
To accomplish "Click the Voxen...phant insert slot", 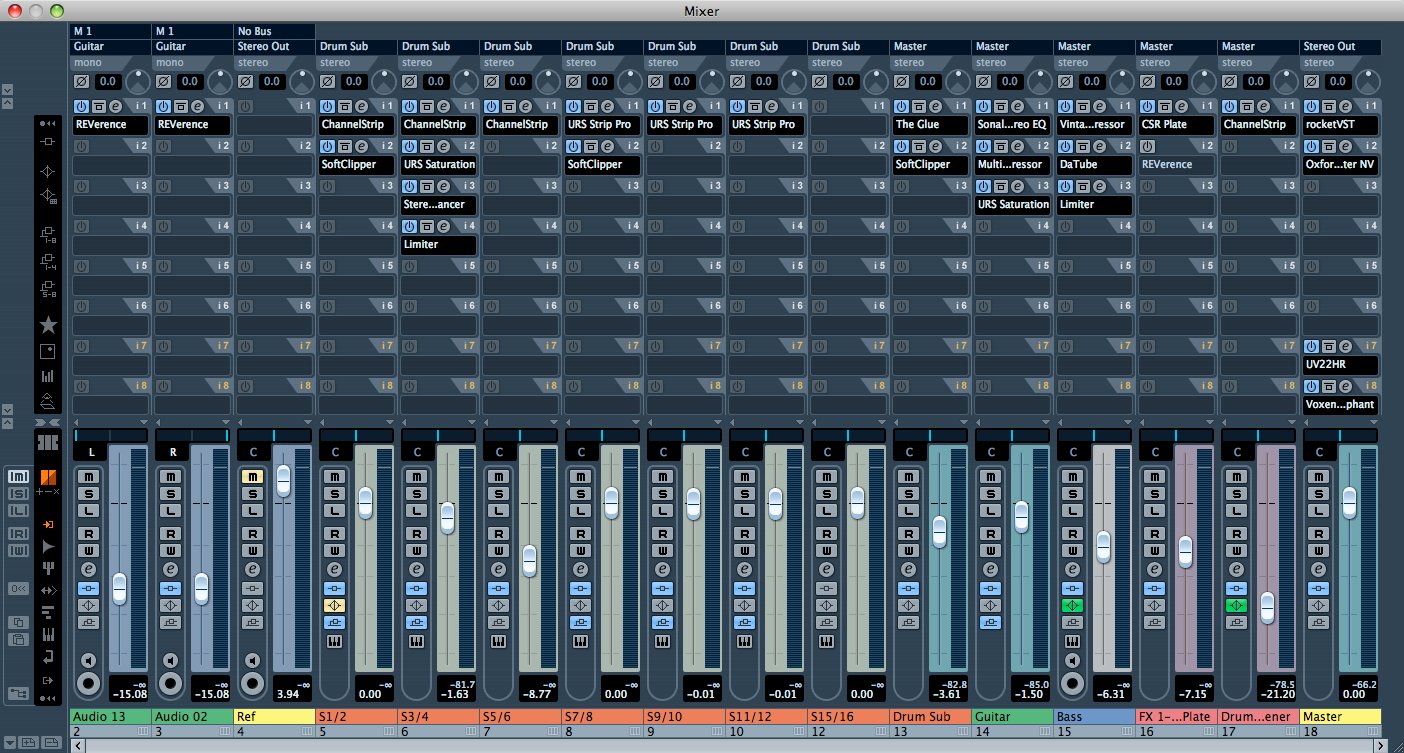I will [x=1341, y=405].
